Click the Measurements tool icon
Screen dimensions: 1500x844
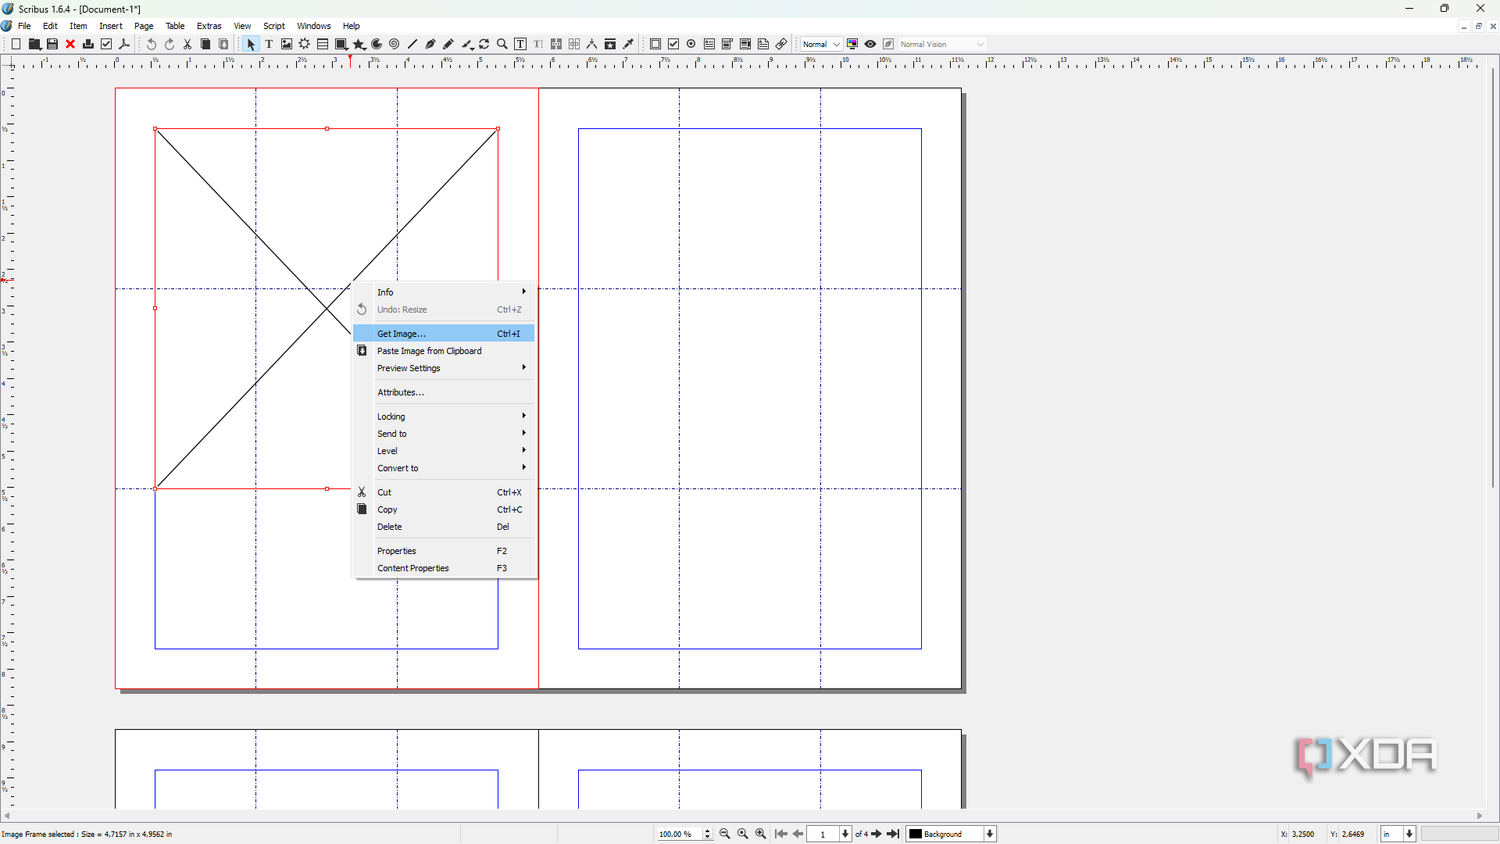point(593,44)
